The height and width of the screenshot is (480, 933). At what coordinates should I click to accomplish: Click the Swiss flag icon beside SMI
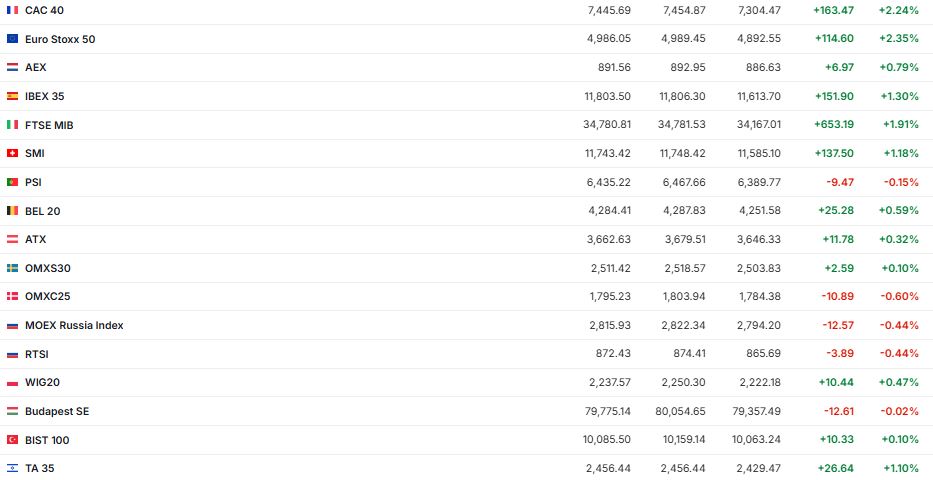pyautogui.click(x=12, y=153)
